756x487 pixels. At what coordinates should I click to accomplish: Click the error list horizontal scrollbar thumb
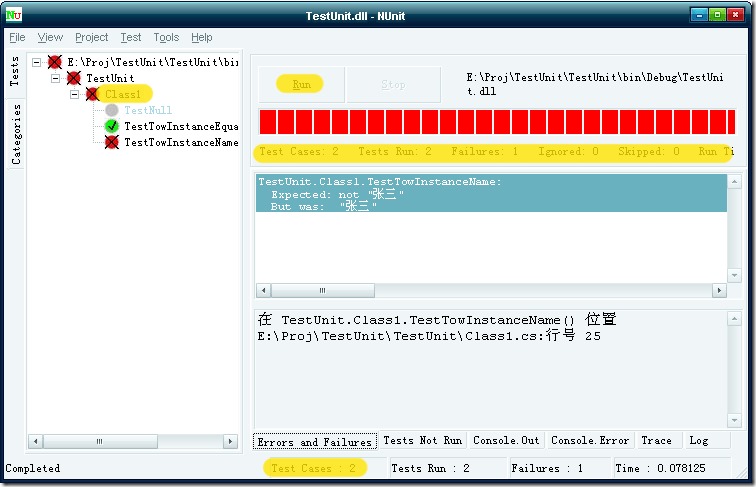(323, 290)
